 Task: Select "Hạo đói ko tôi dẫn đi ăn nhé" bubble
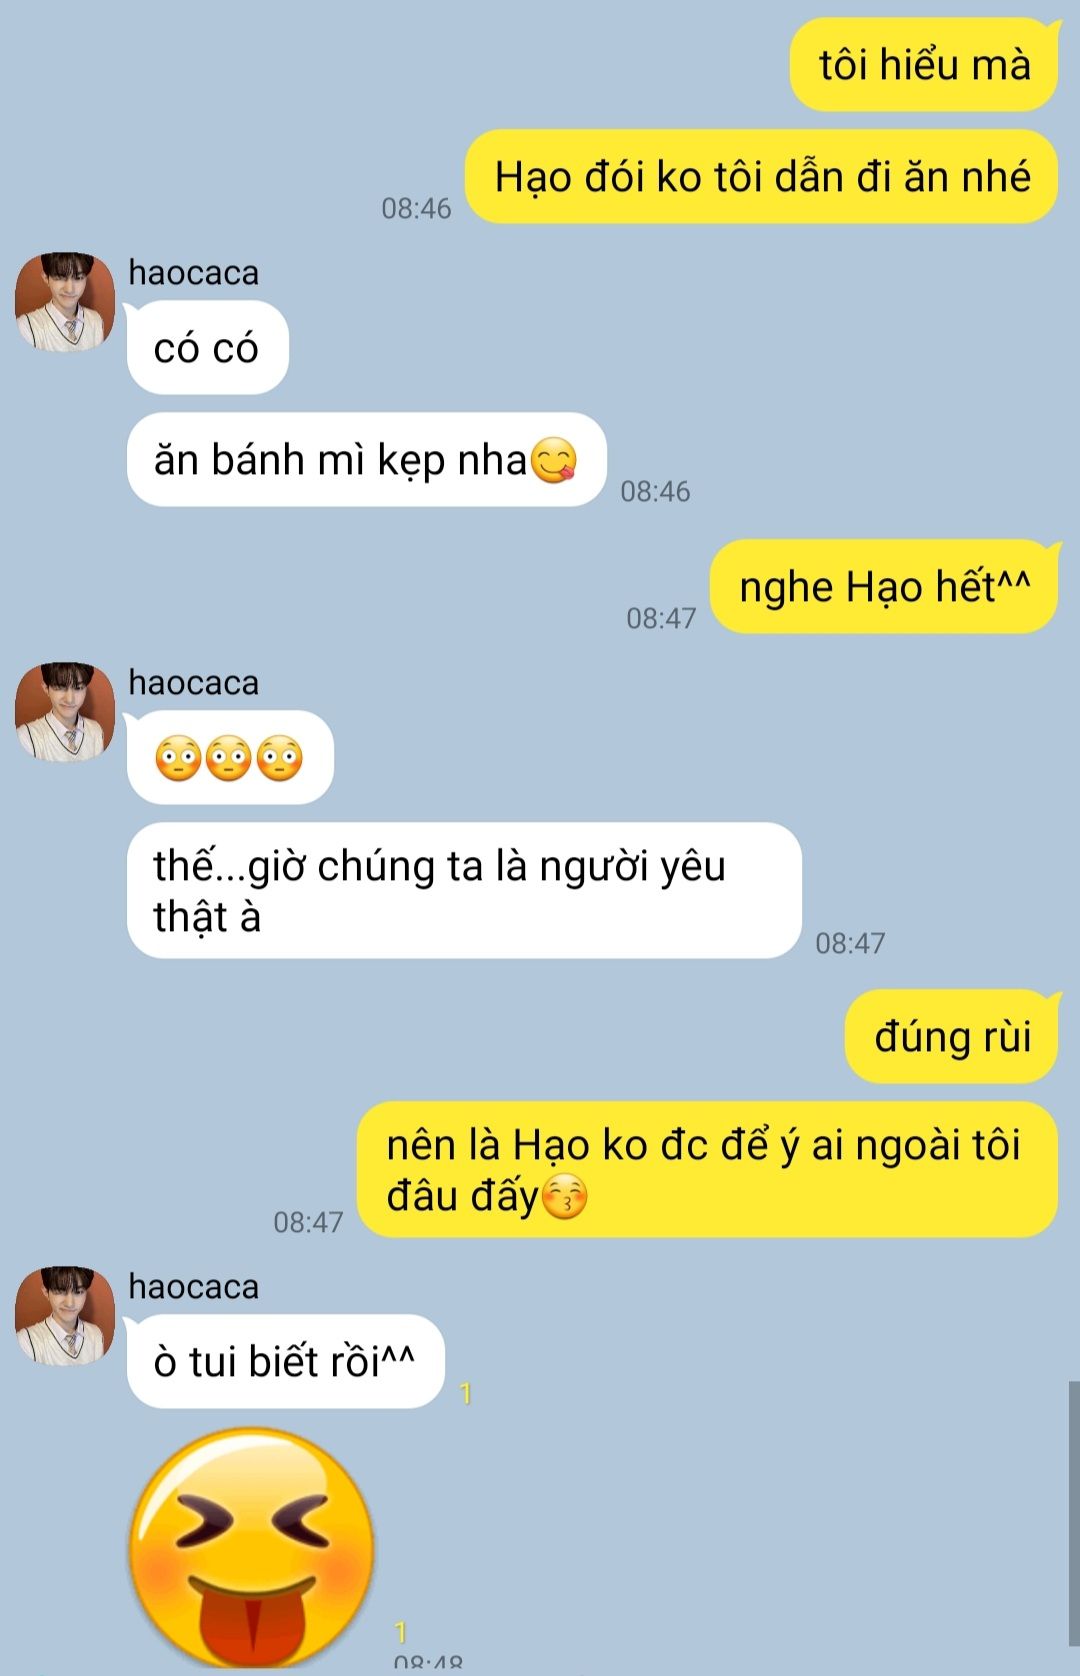click(761, 176)
